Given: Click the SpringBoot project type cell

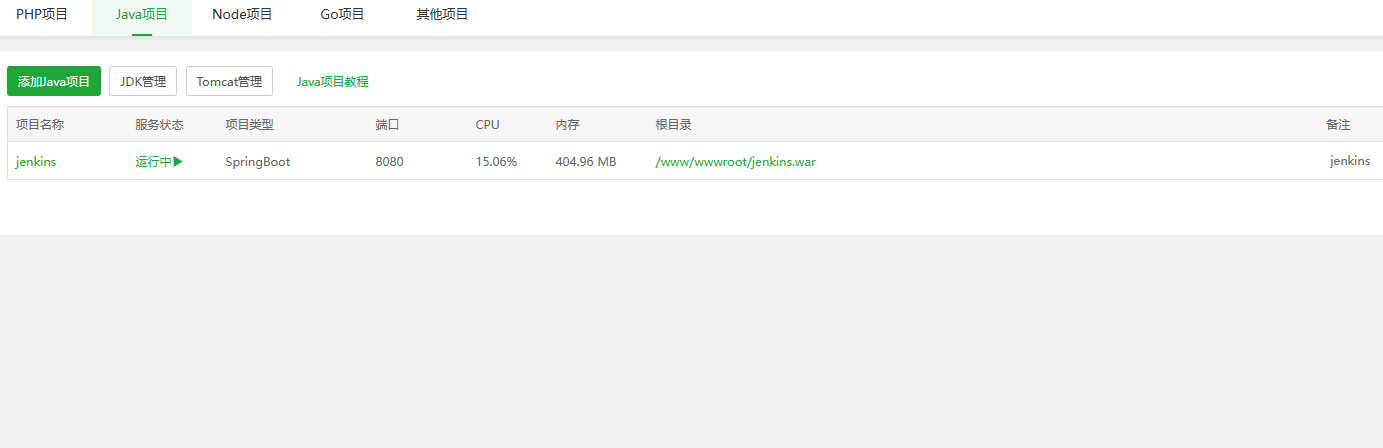Looking at the screenshot, I should tap(258, 161).
